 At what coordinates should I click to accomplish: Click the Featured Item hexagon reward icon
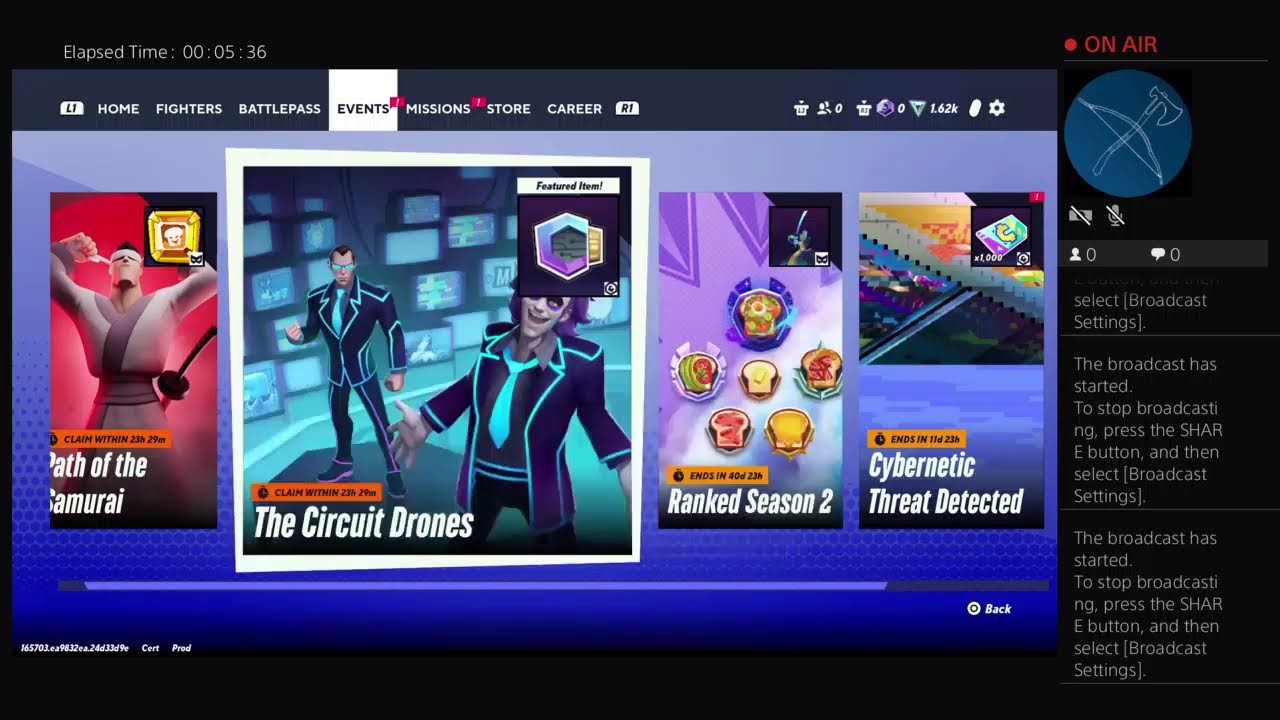(x=568, y=247)
